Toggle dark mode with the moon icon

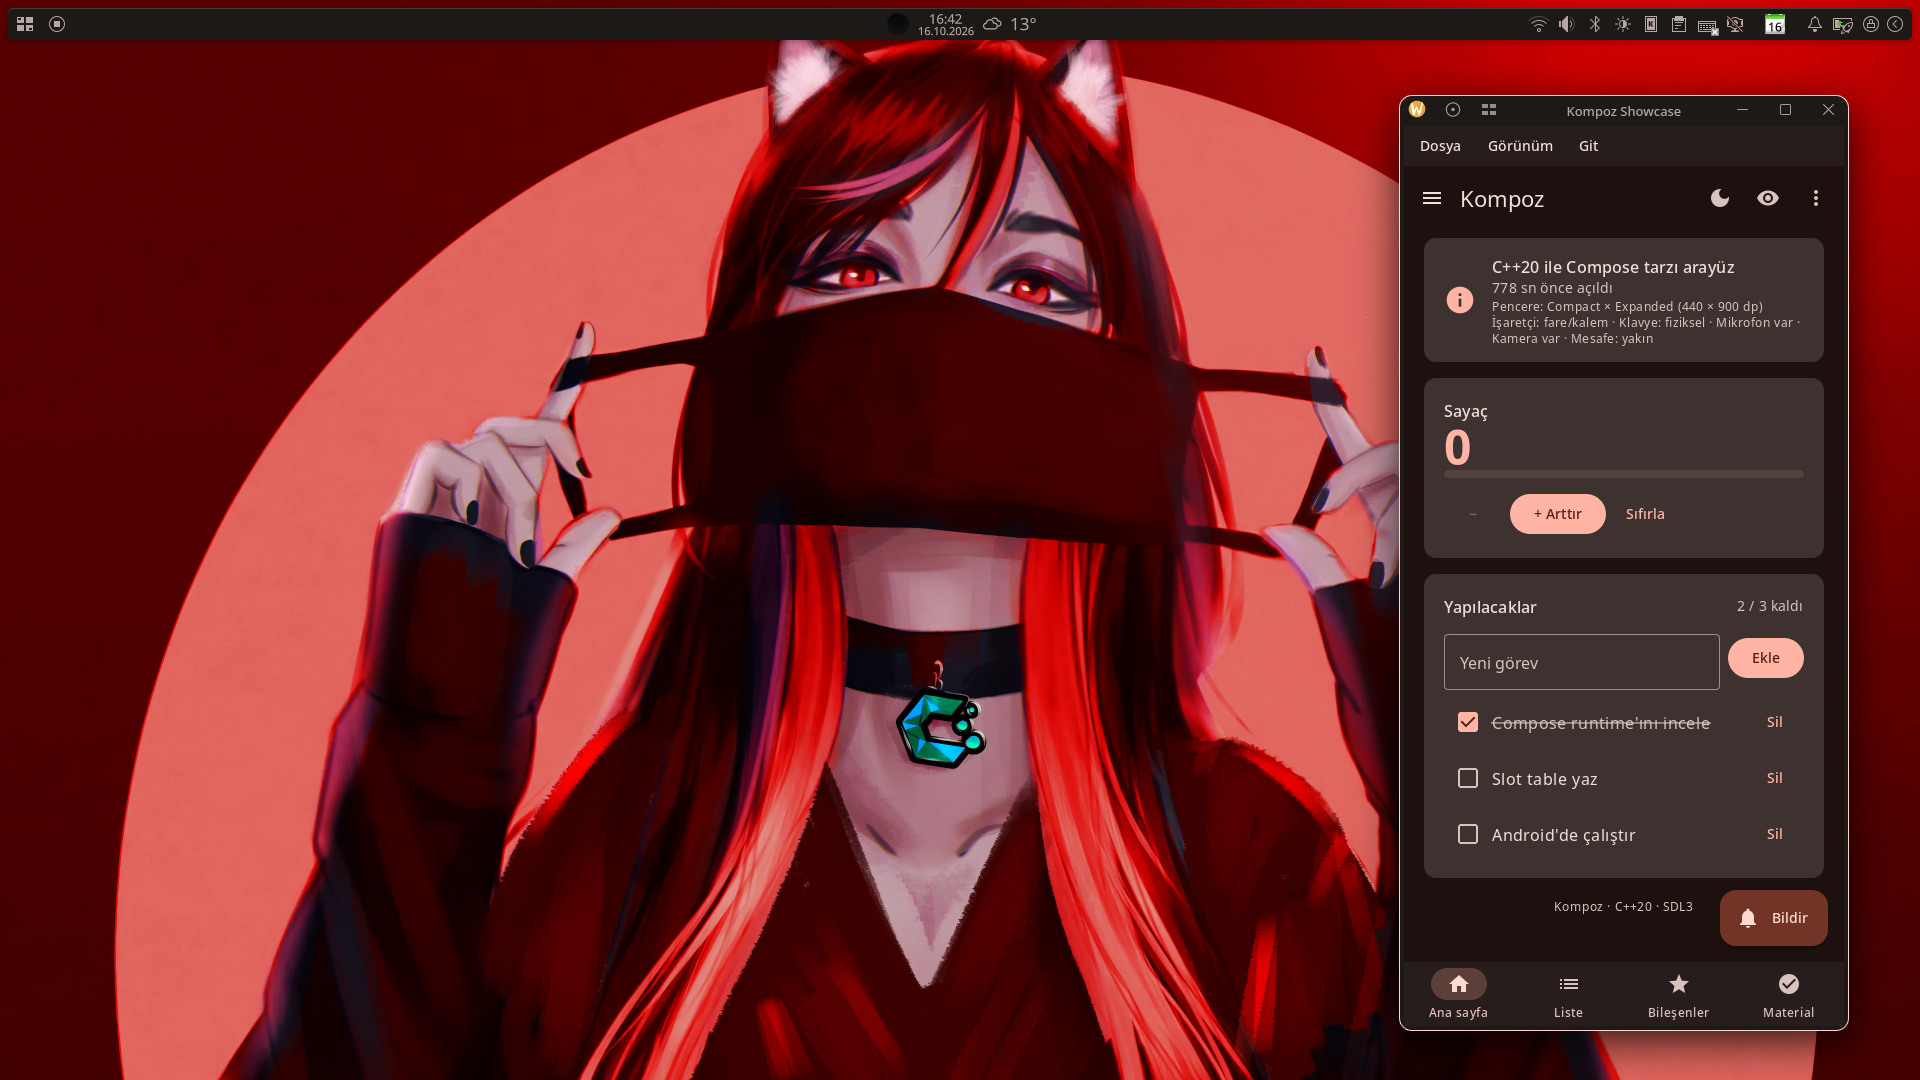(1720, 198)
